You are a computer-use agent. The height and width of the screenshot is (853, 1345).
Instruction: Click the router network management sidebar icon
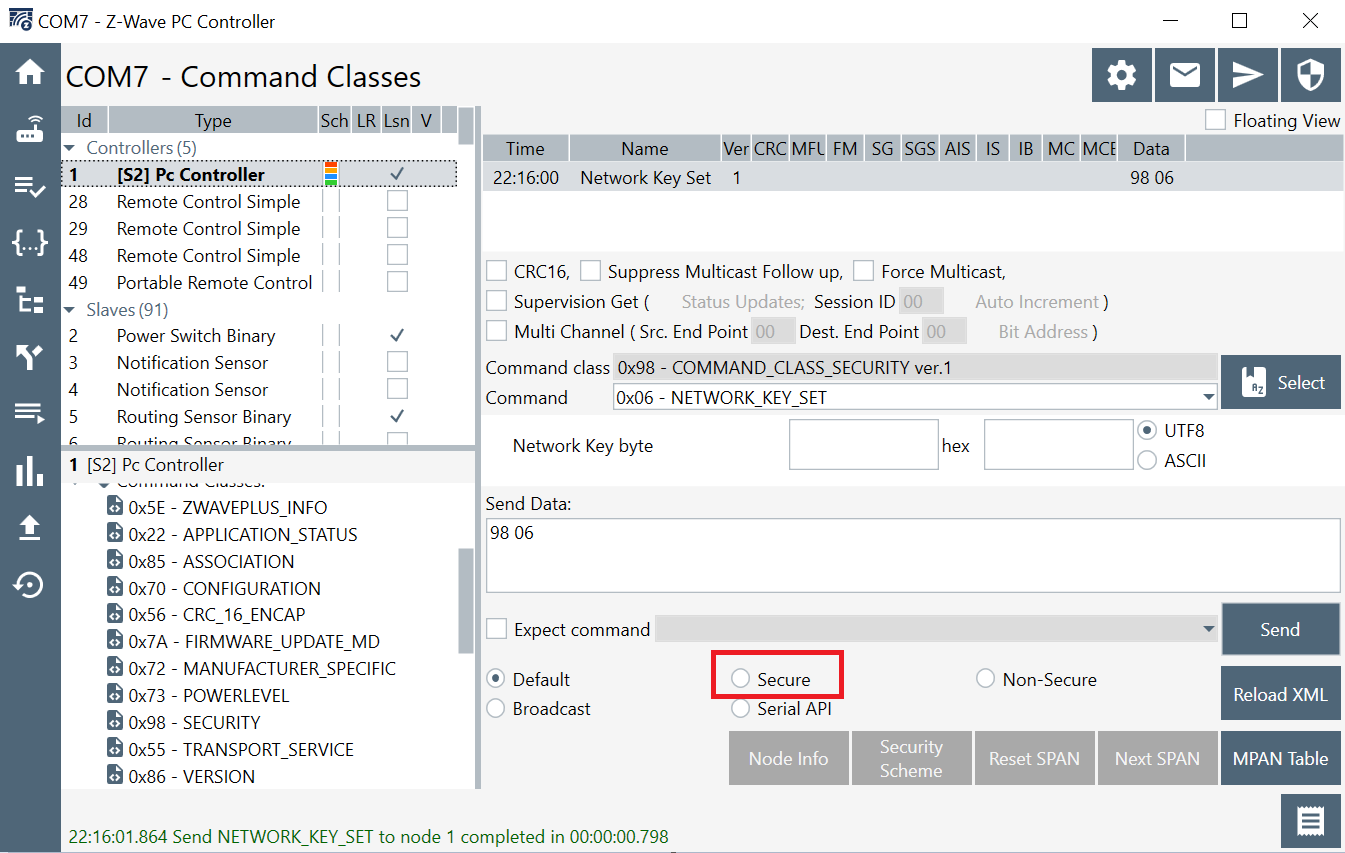[x=30, y=130]
